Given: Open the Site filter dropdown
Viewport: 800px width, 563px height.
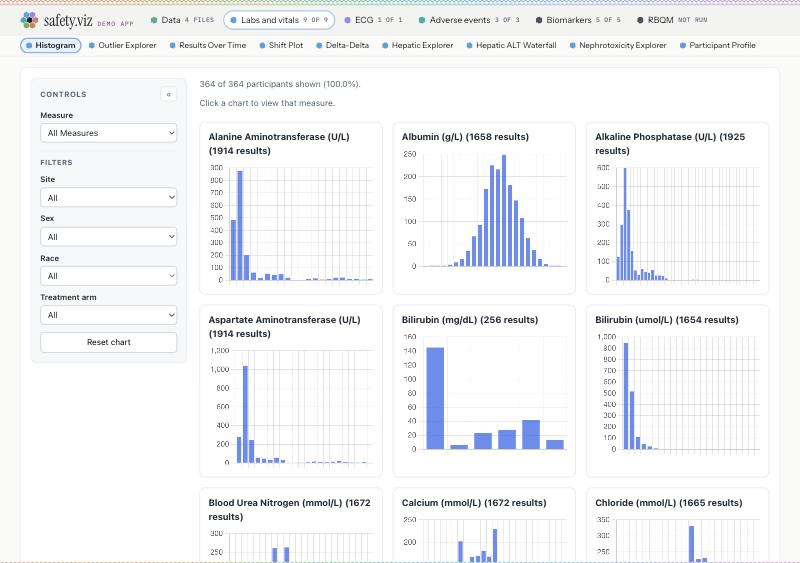Looking at the screenshot, I should coord(109,198).
